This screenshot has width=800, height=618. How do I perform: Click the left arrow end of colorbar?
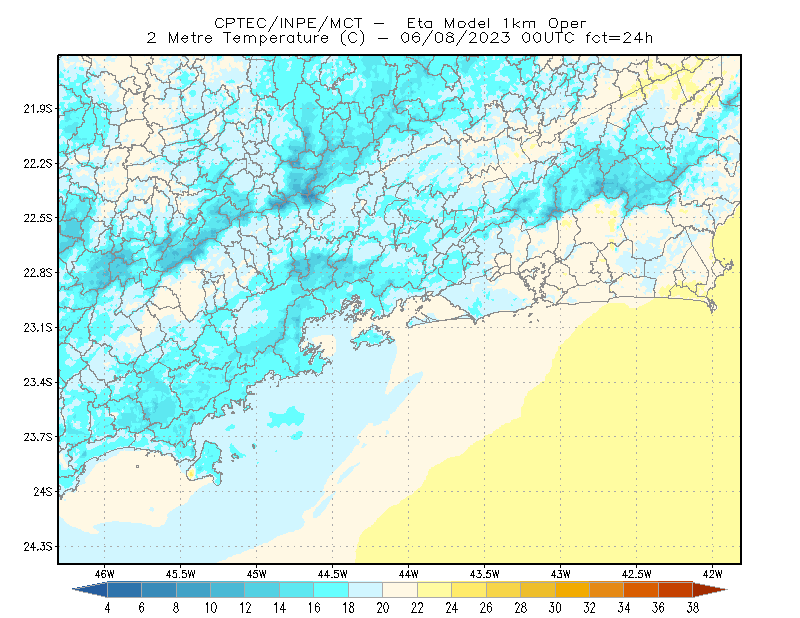[90, 590]
